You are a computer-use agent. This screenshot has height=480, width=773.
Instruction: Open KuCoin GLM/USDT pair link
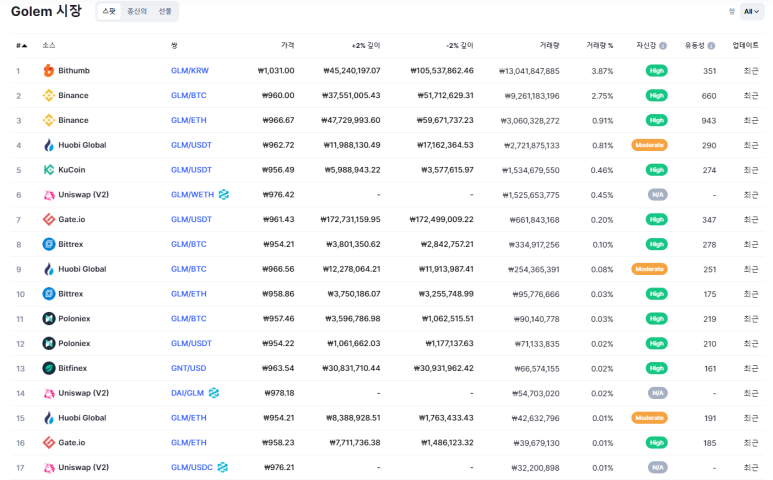[191, 170]
